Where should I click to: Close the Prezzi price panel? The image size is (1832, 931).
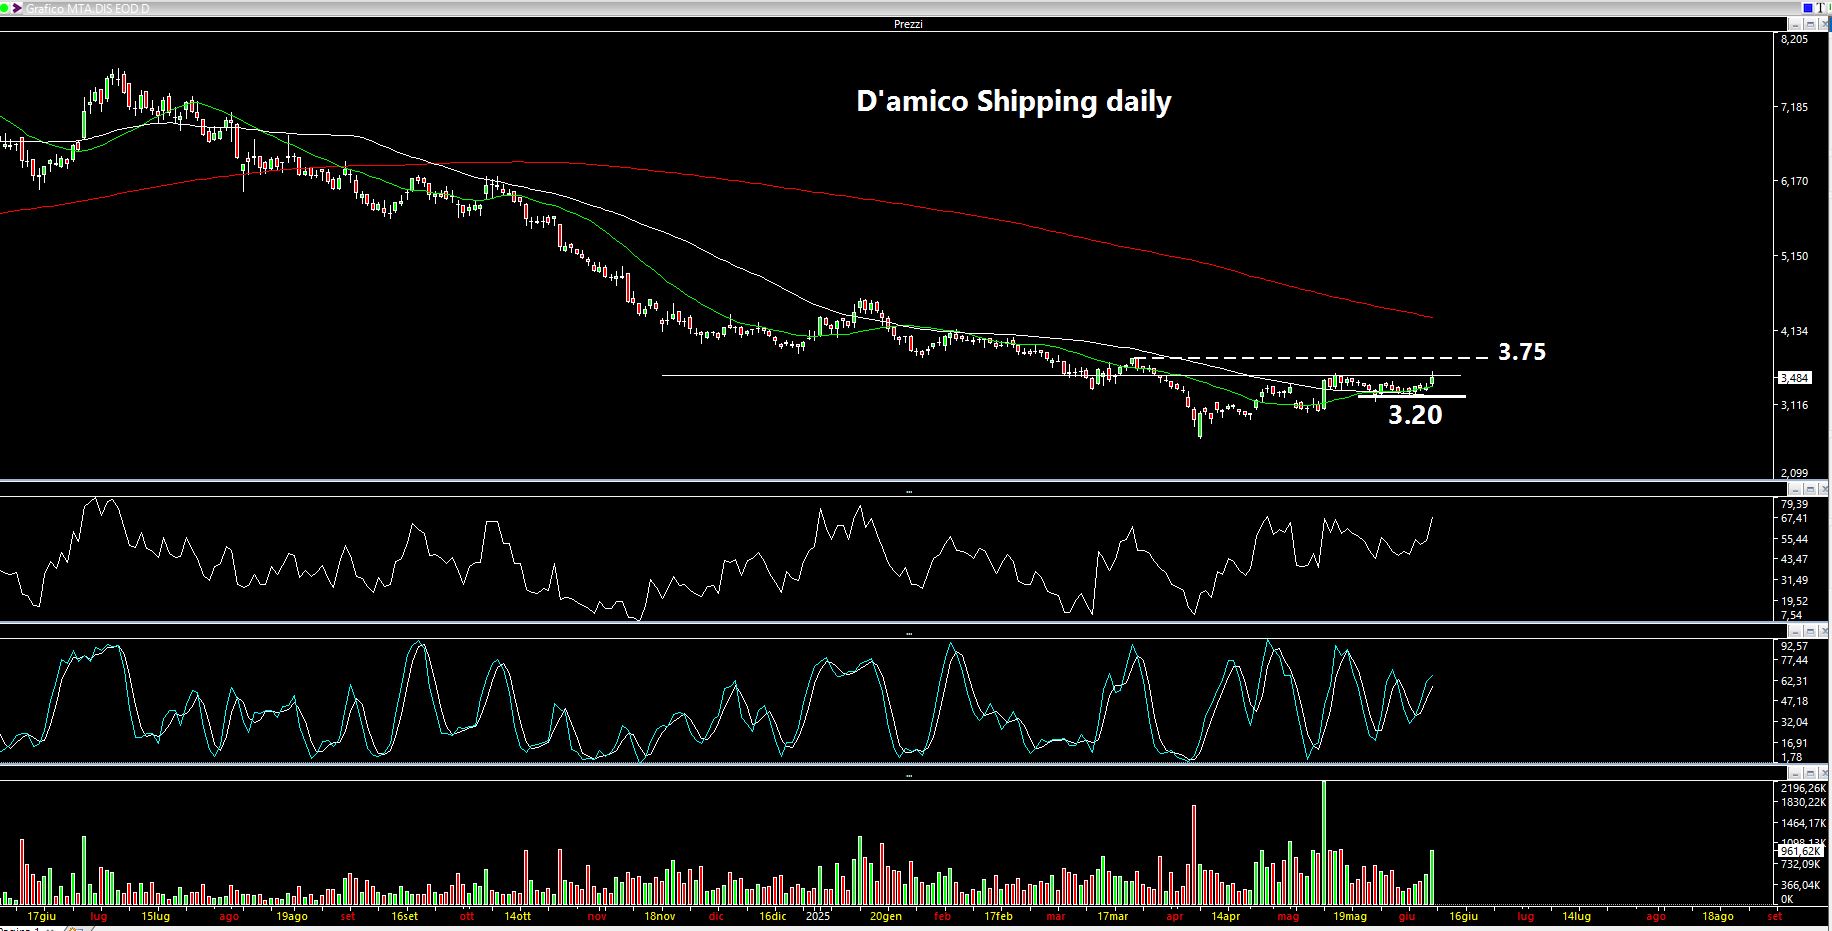coord(1824,24)
